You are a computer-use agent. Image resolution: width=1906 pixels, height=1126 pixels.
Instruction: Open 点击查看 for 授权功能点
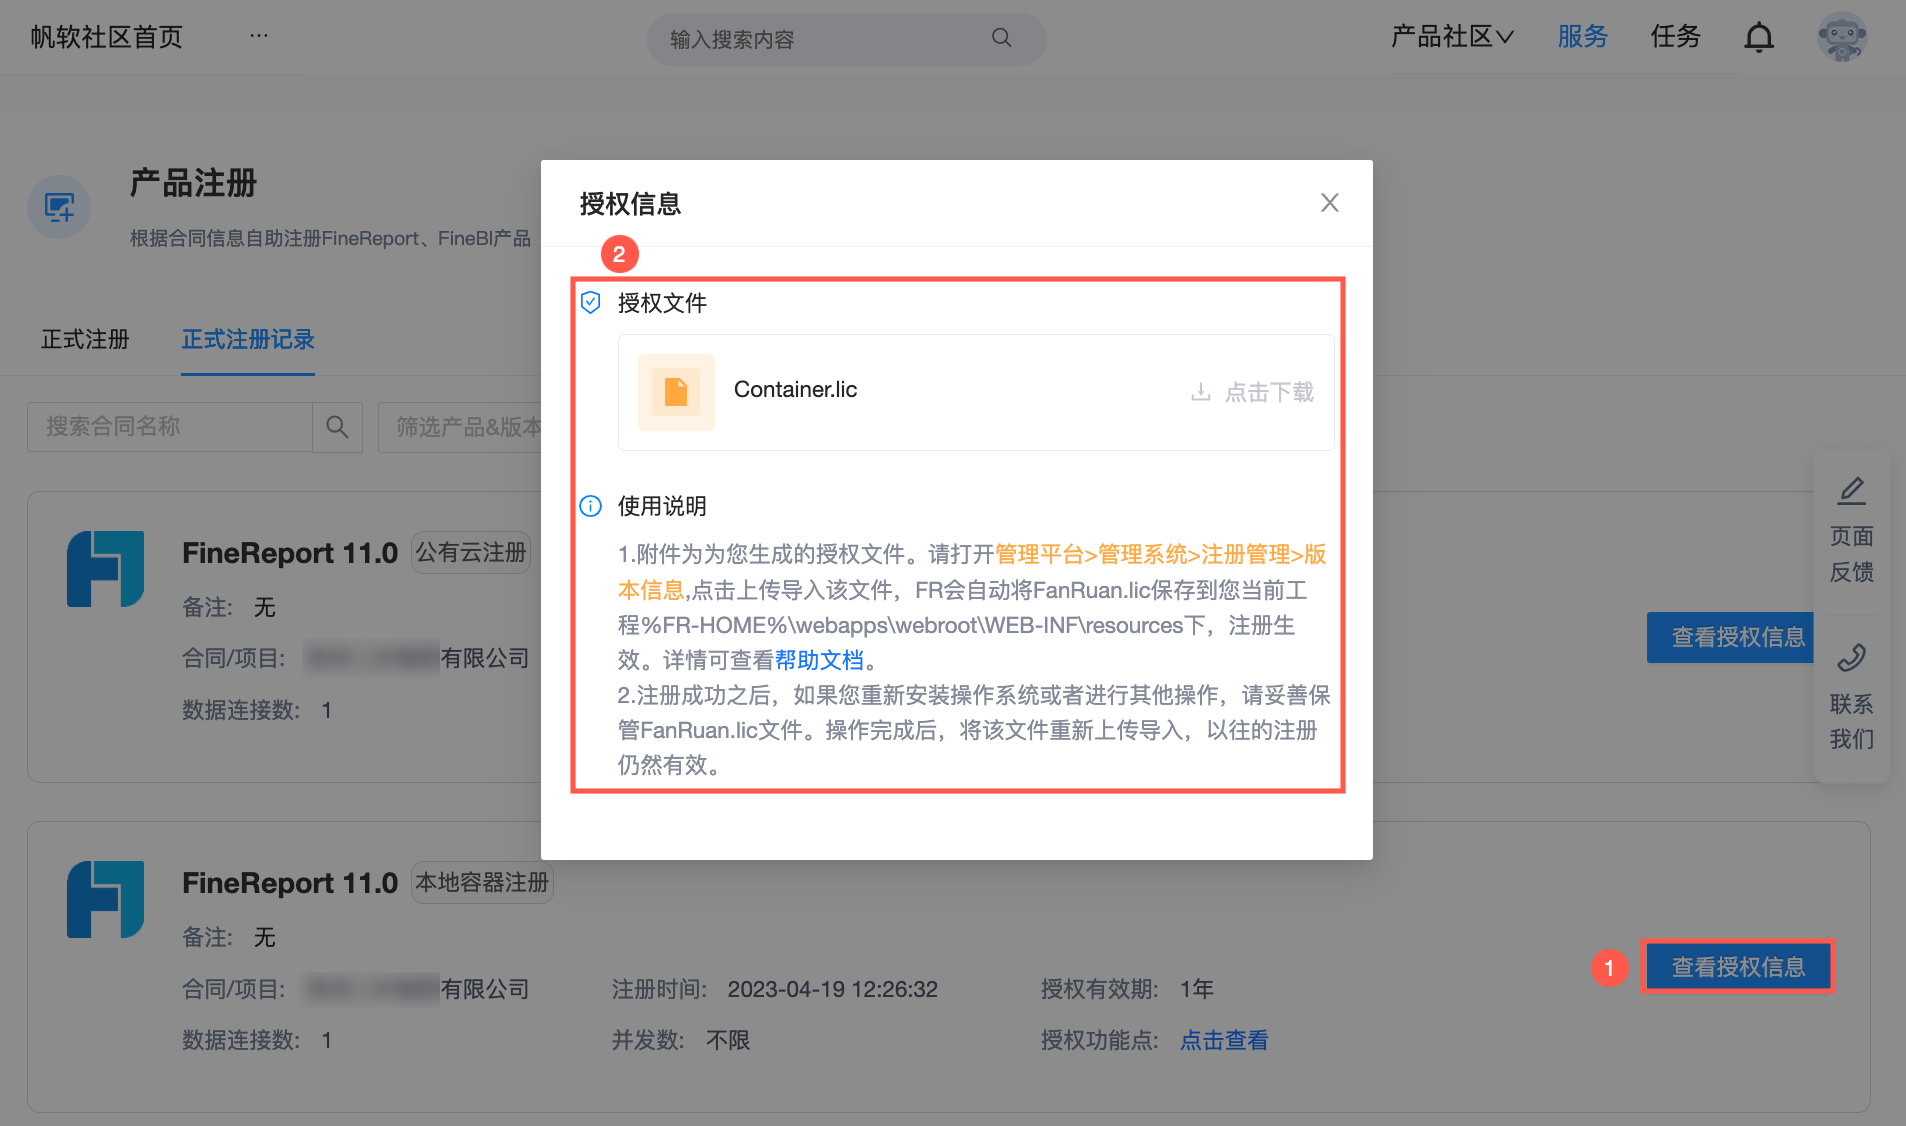pyautogui.click(x=1224, y=1040)
